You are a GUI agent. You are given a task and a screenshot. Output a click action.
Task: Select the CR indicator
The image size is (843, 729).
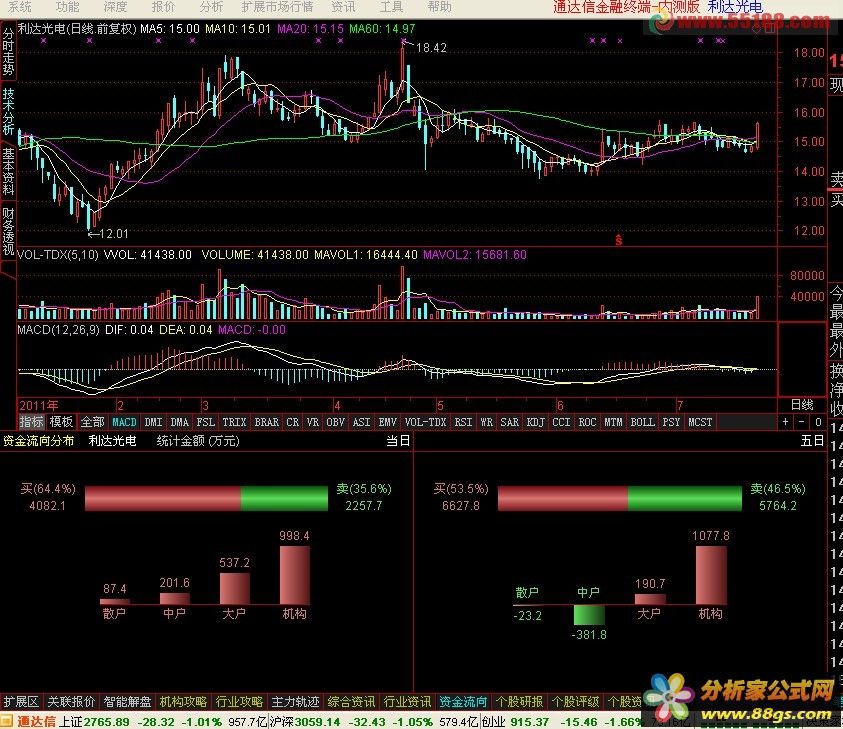point(292,422)
